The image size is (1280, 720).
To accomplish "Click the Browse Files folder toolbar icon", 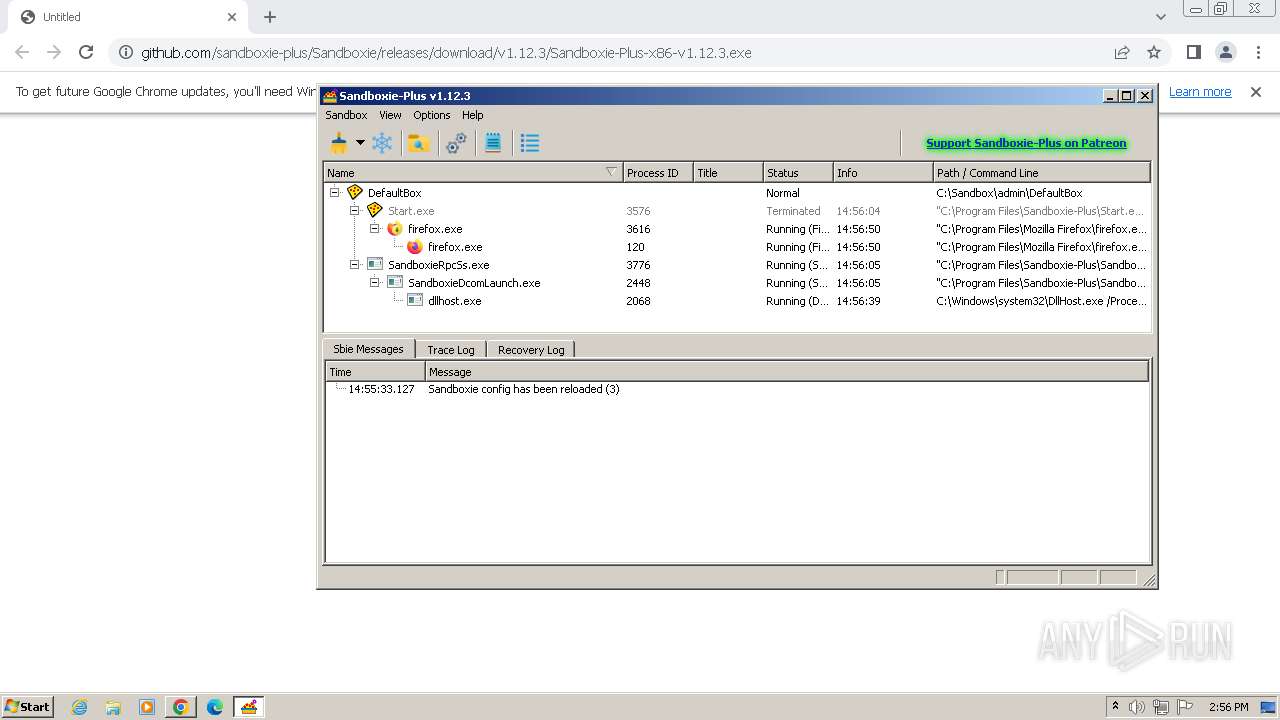I will coord(419,143).
